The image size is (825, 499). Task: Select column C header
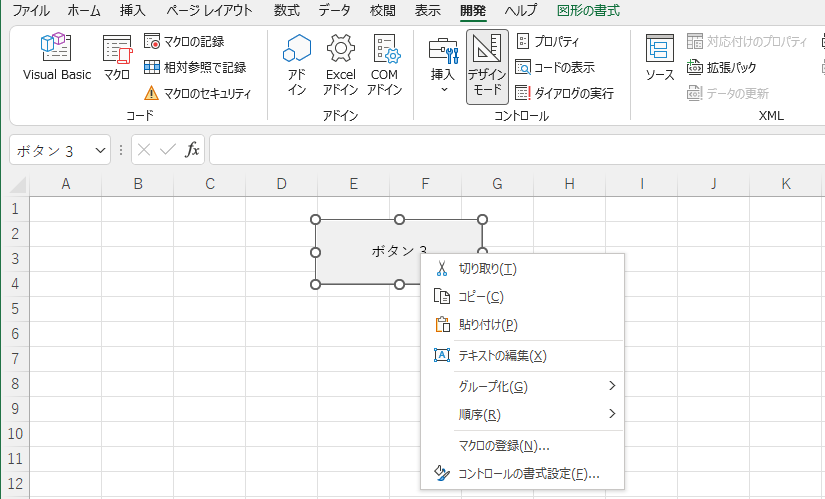point(209,184)
